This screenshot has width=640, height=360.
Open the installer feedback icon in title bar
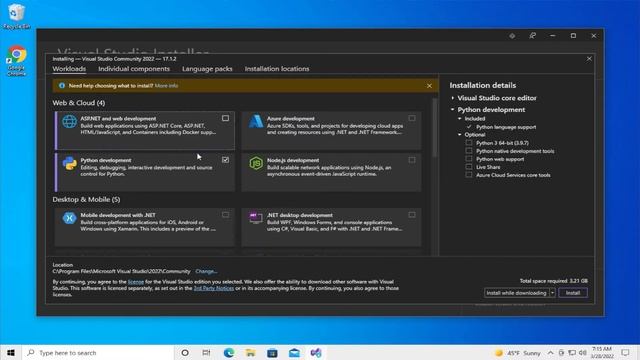532,36
